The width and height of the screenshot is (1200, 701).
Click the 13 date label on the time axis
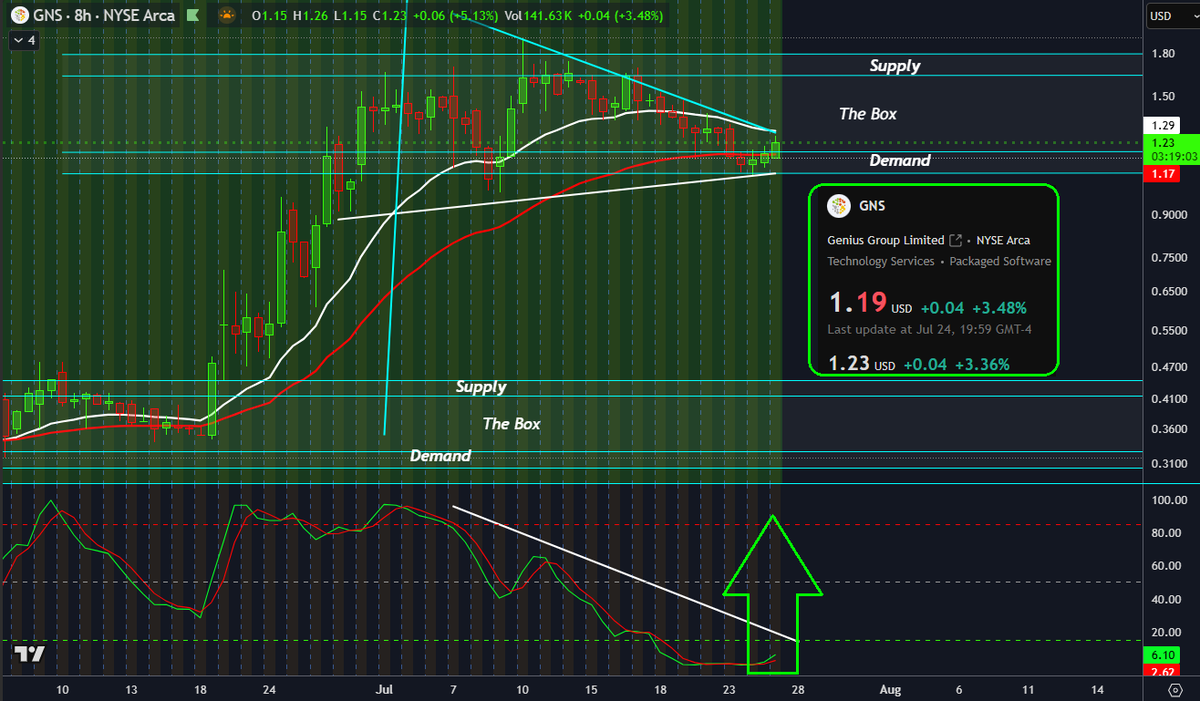(131, 690)
